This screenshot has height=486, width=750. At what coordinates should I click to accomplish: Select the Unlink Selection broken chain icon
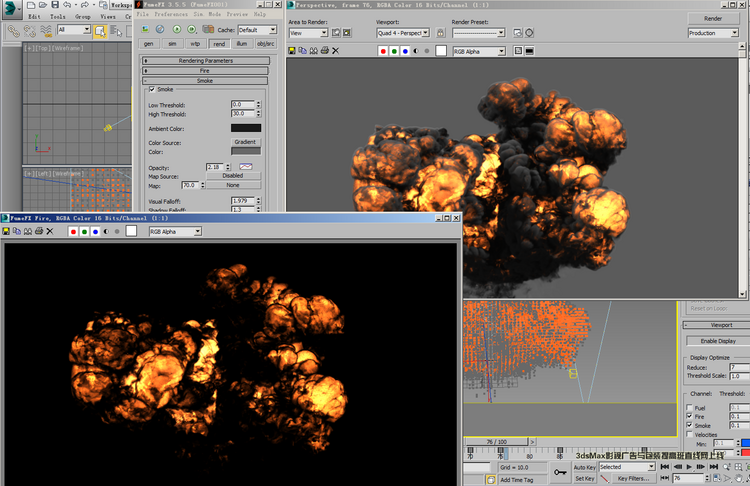30,31
